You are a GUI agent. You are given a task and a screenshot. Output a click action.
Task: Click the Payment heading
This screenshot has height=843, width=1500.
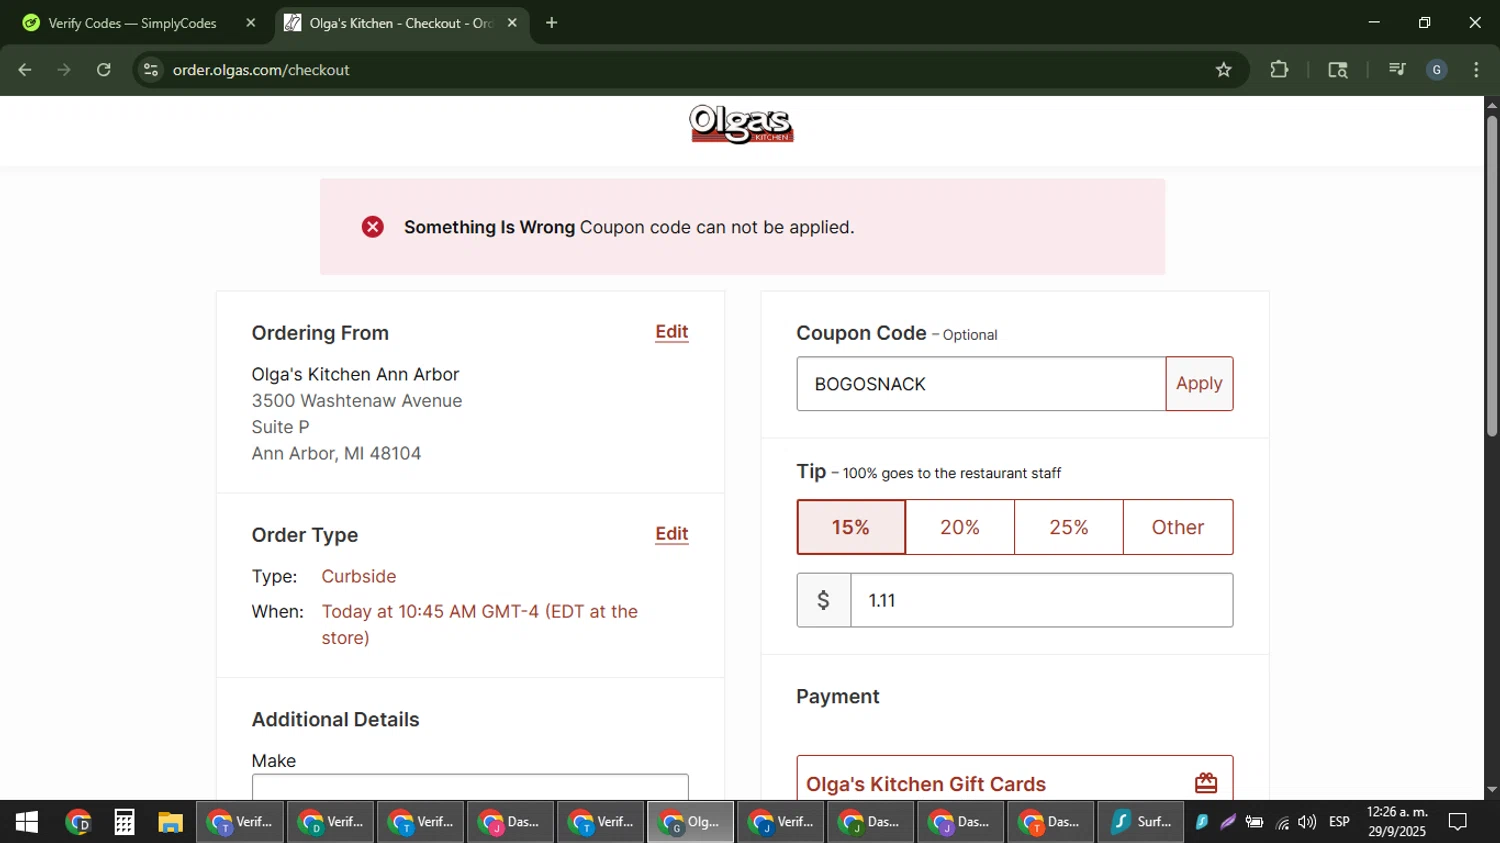(x=838, y=696)
